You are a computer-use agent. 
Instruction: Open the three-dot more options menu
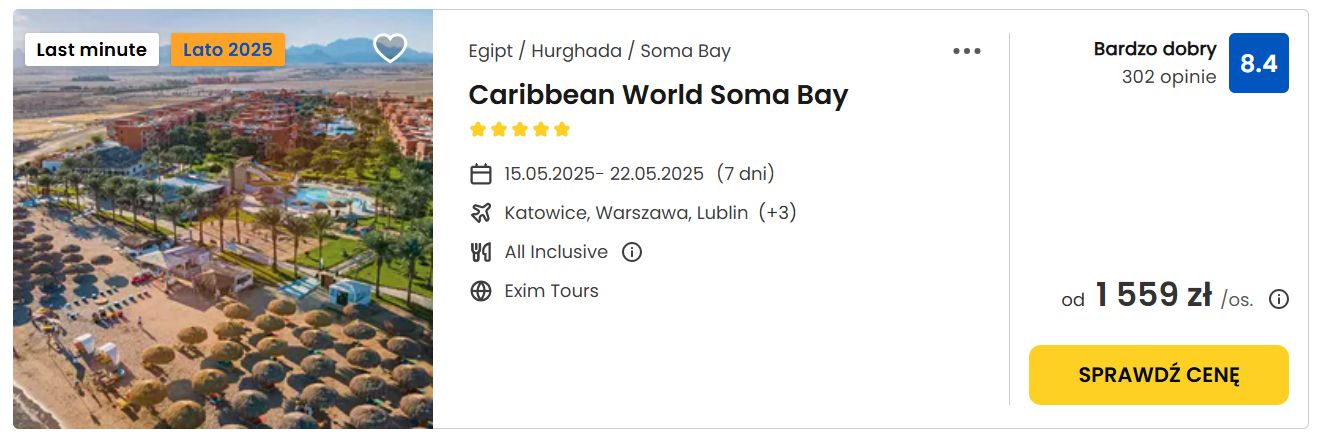pos(966,51)
